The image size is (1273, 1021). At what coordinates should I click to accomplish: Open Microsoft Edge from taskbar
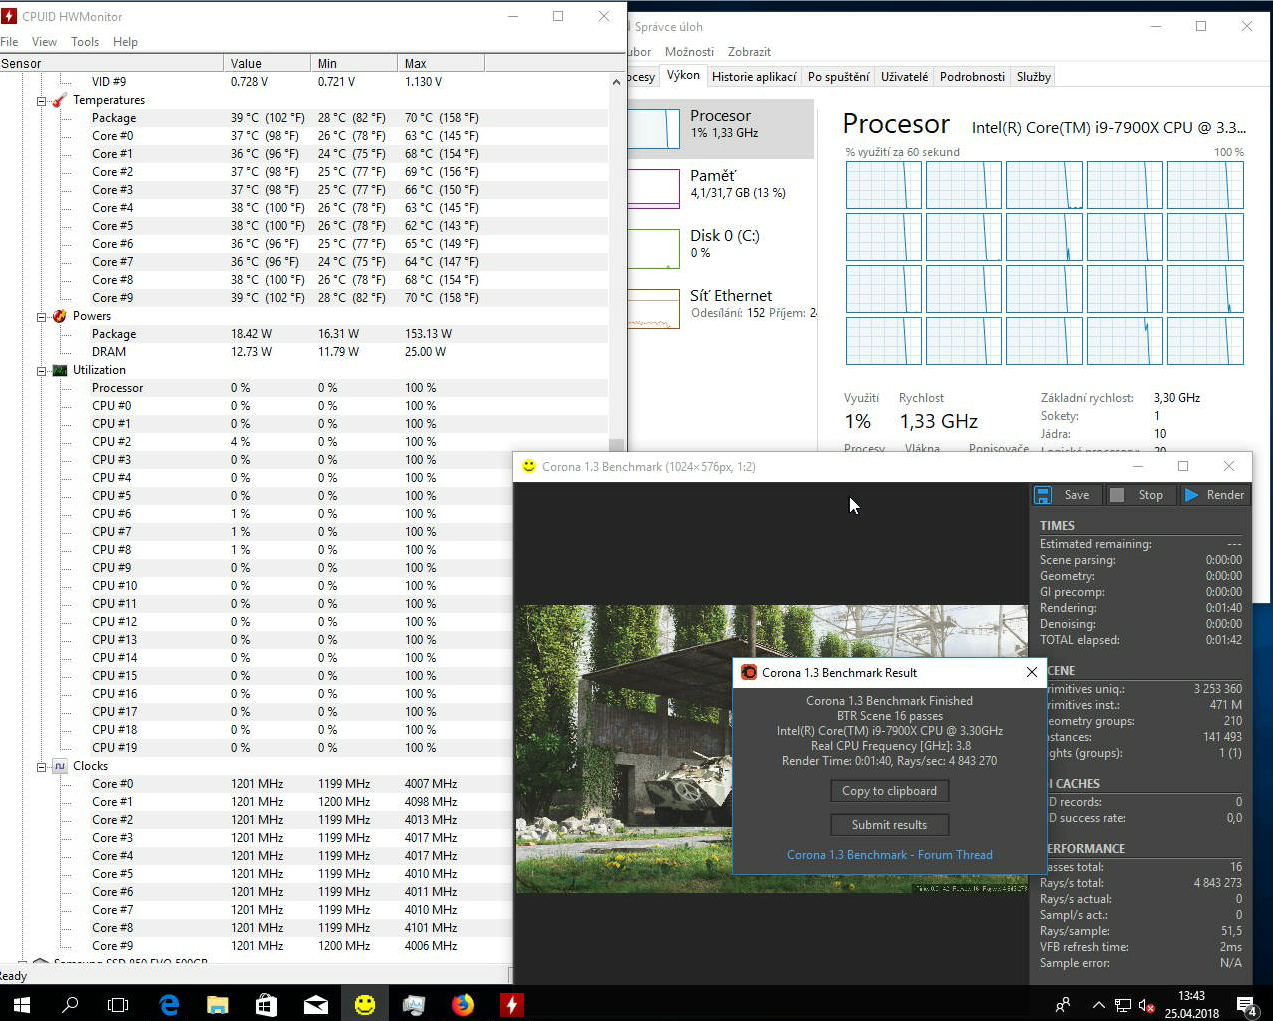(x=169, y=1004)
